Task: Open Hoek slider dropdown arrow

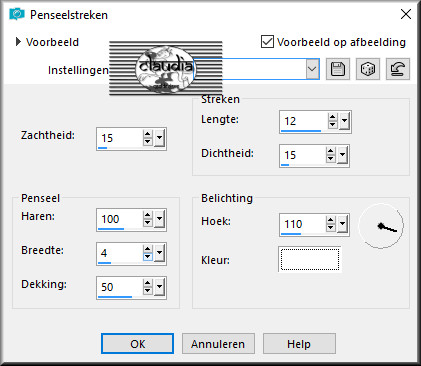Action: tap(343, 224)
